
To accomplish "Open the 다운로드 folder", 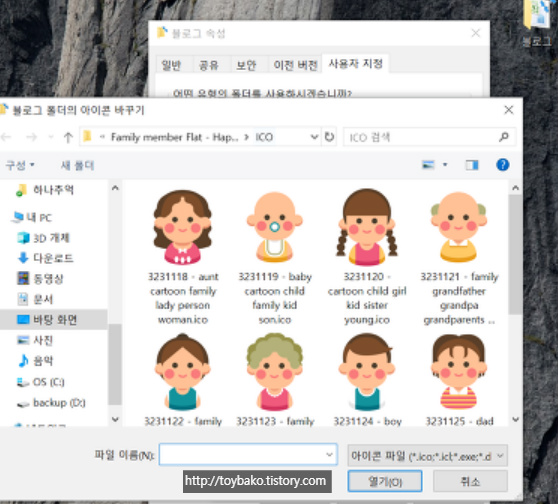I will coord(46,258).
